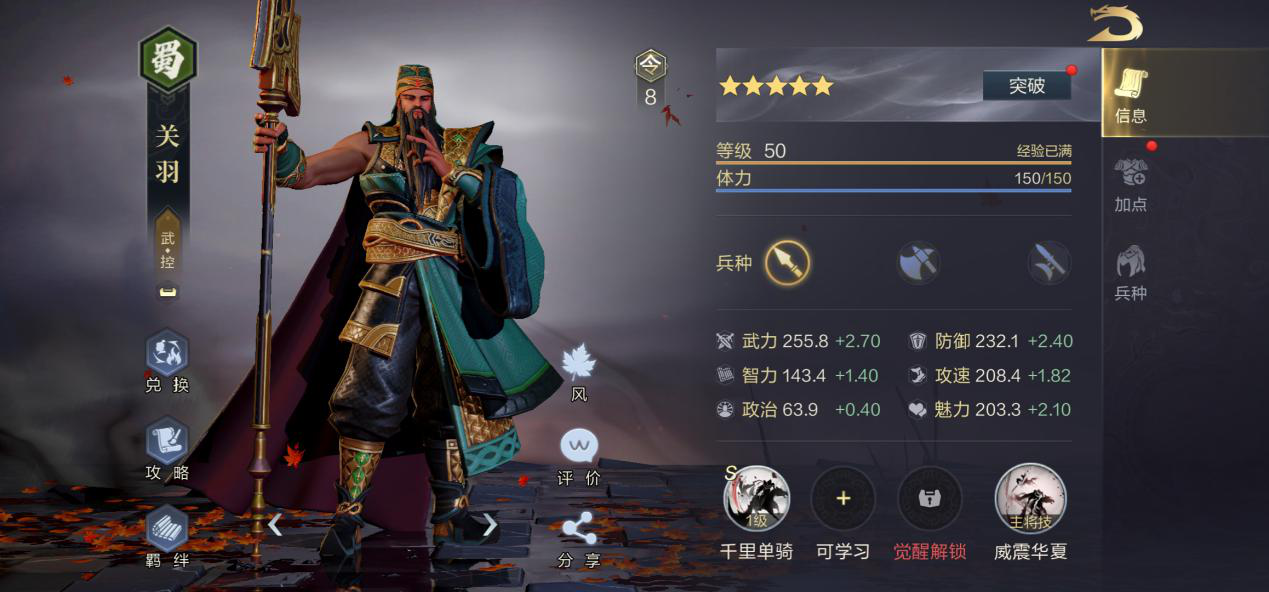
Task: Click the 突破 breakthrough button
Action: click(x=1027, y=86)
